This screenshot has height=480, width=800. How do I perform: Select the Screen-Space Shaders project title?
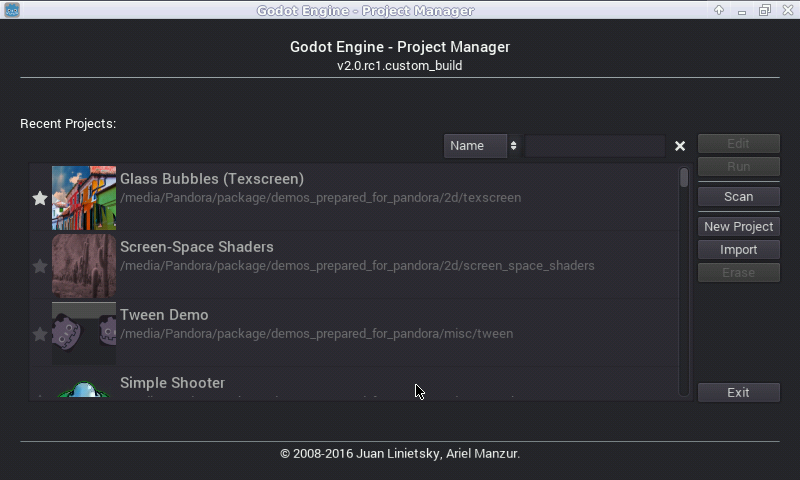[197, 247]
